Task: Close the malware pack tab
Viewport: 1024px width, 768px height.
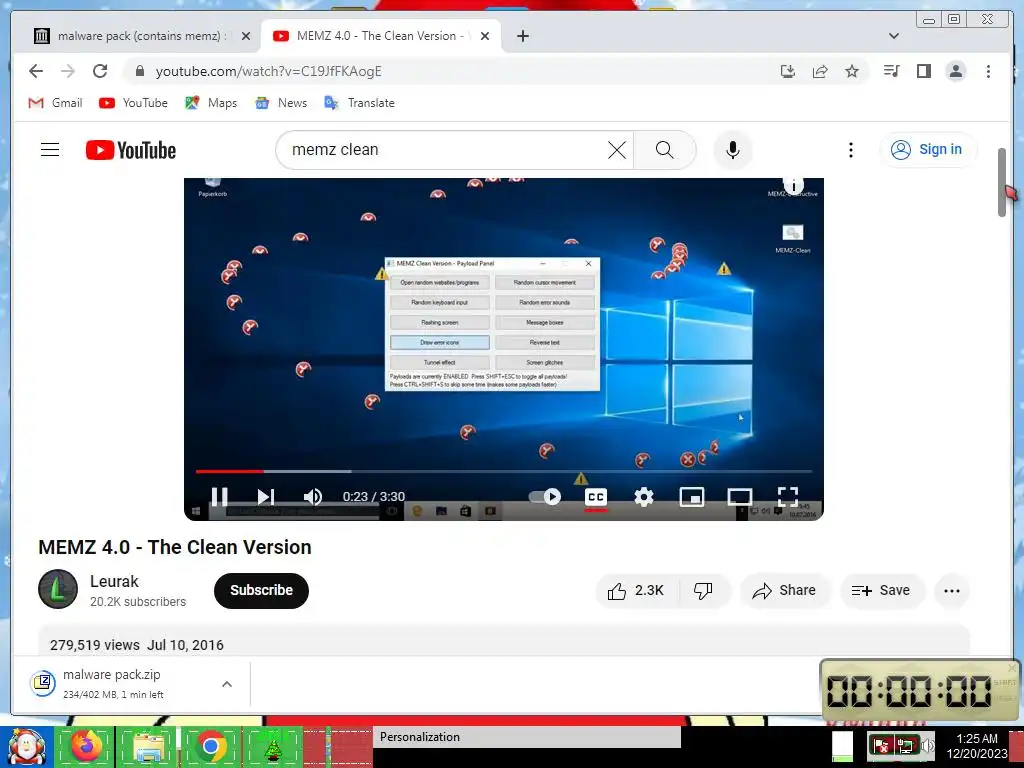Action: [246, 36]
